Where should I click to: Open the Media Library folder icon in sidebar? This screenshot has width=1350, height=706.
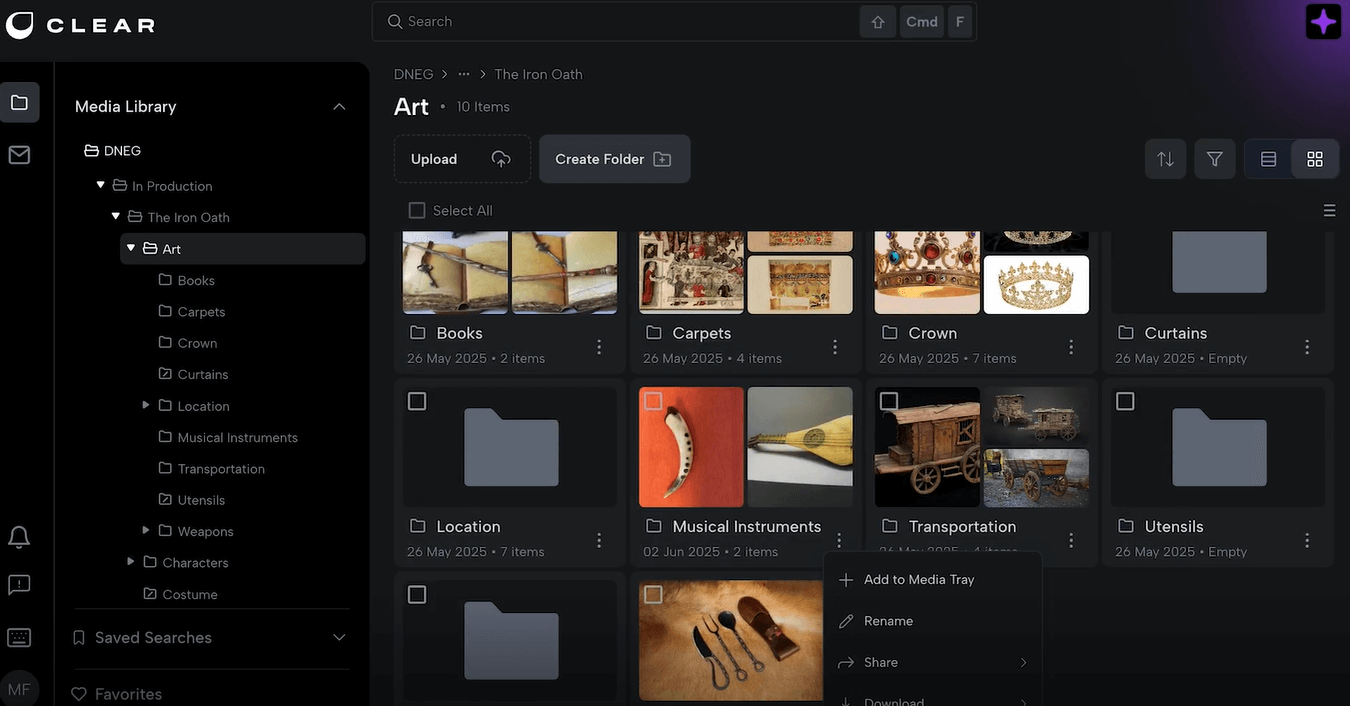[x=19, y=102]
